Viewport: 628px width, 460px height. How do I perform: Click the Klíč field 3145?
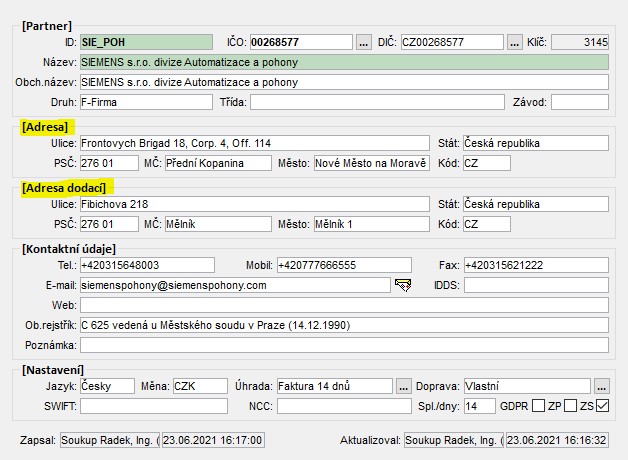tap(580, 42)
